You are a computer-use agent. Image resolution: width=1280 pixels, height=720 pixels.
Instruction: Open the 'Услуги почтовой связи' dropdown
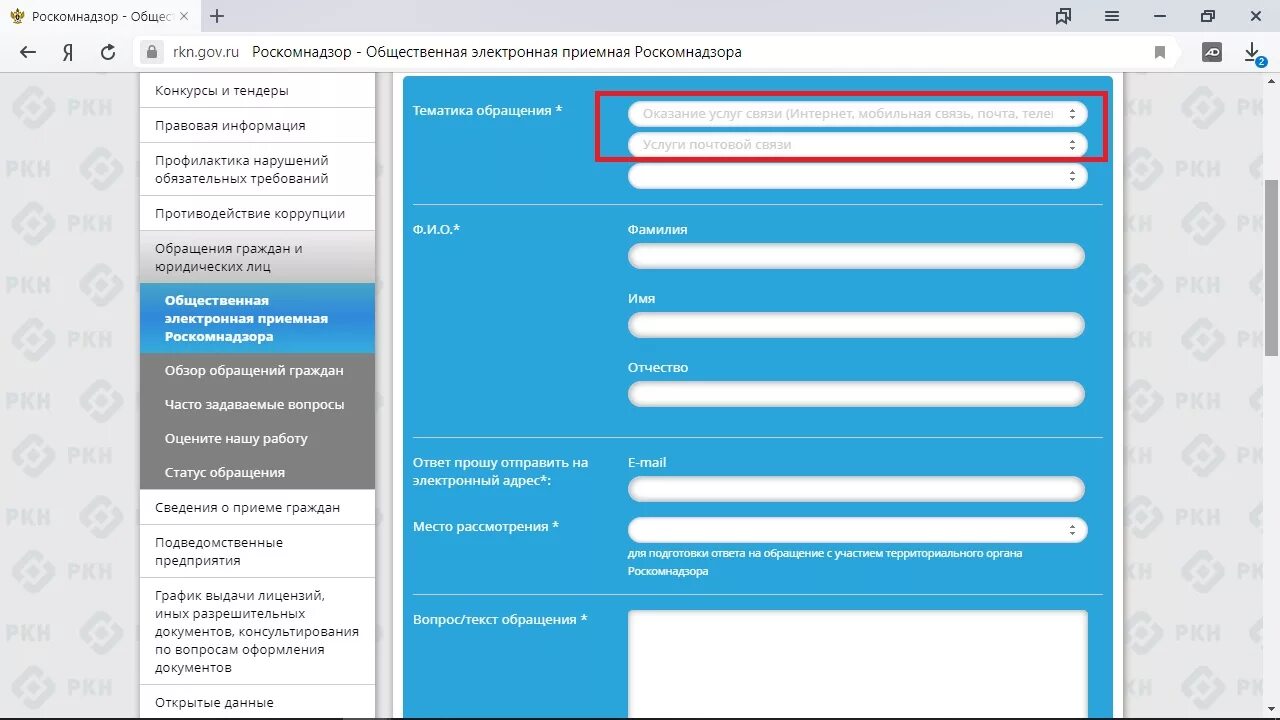point(857,145)
